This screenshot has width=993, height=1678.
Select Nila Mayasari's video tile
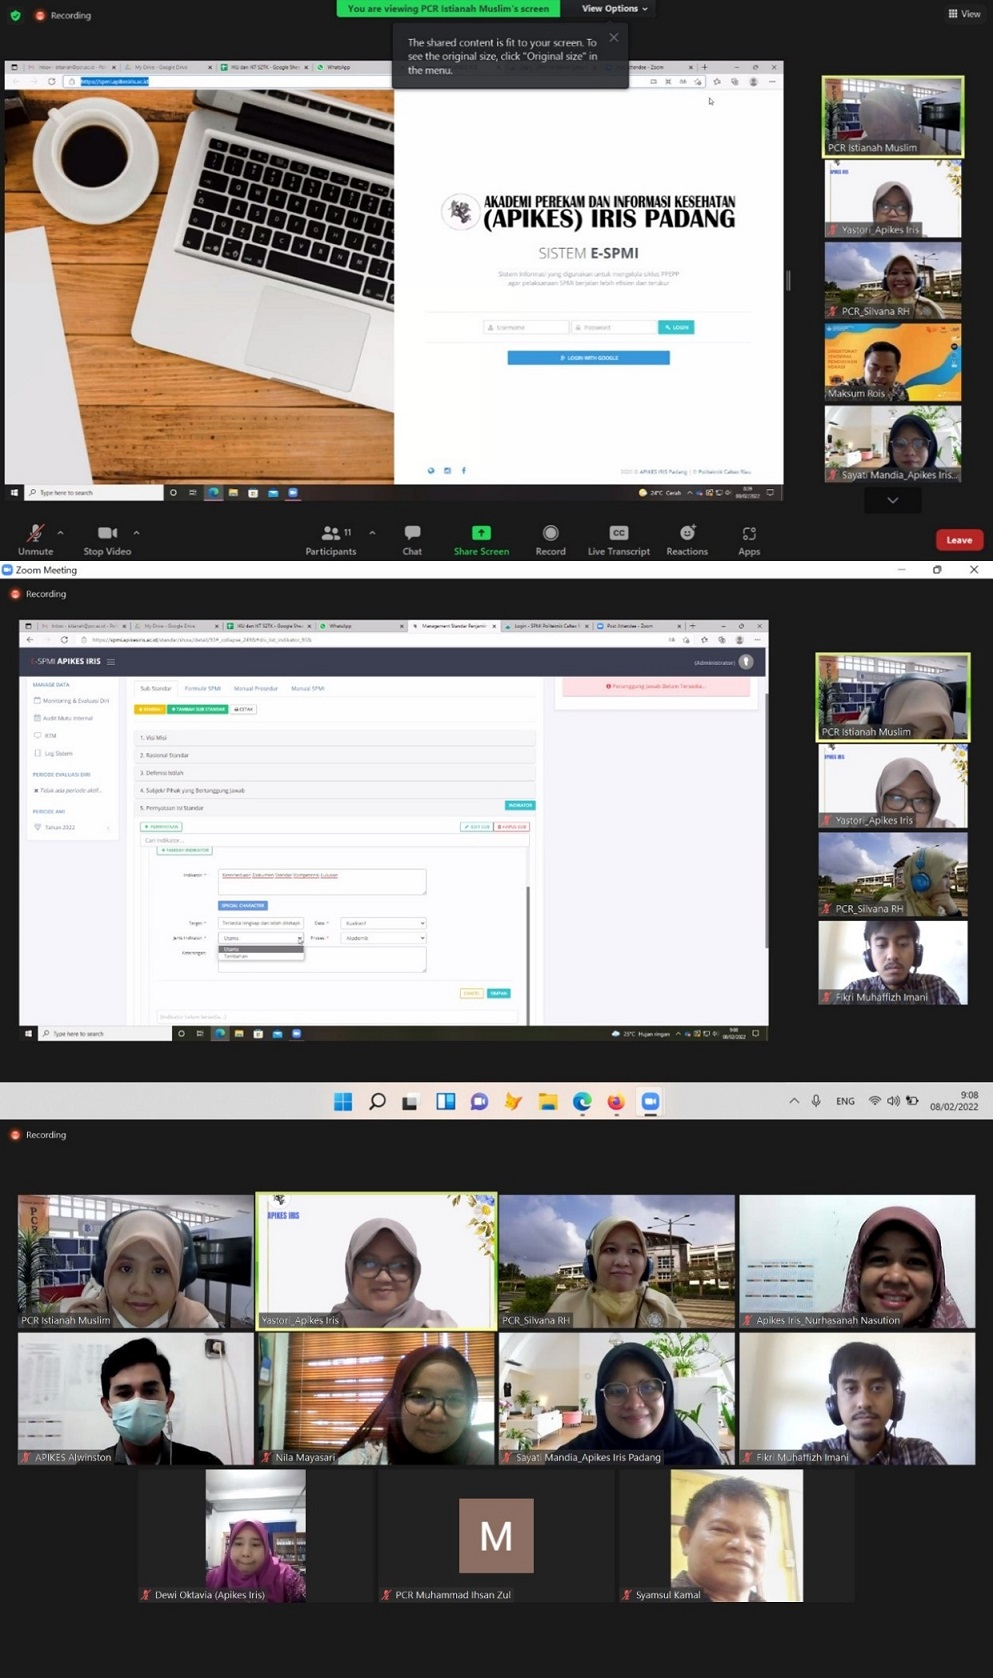tap(376, 1399)
